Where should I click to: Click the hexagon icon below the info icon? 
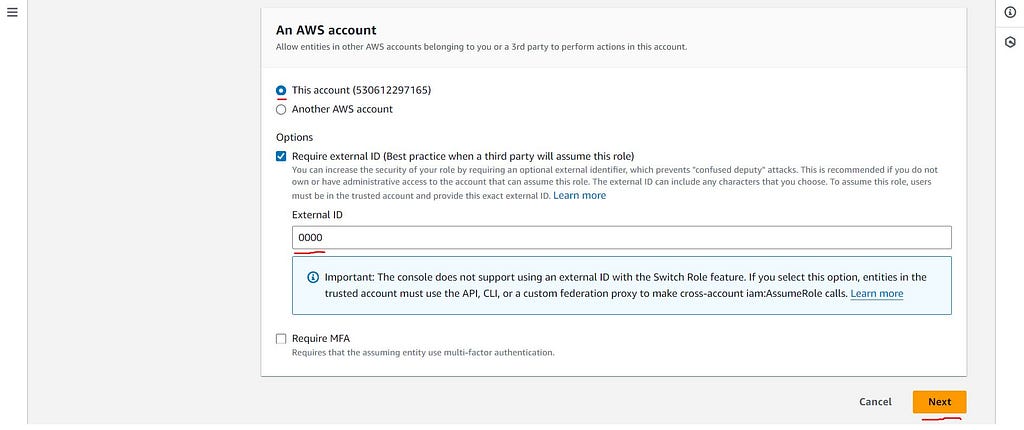(x=1010, y=42)
